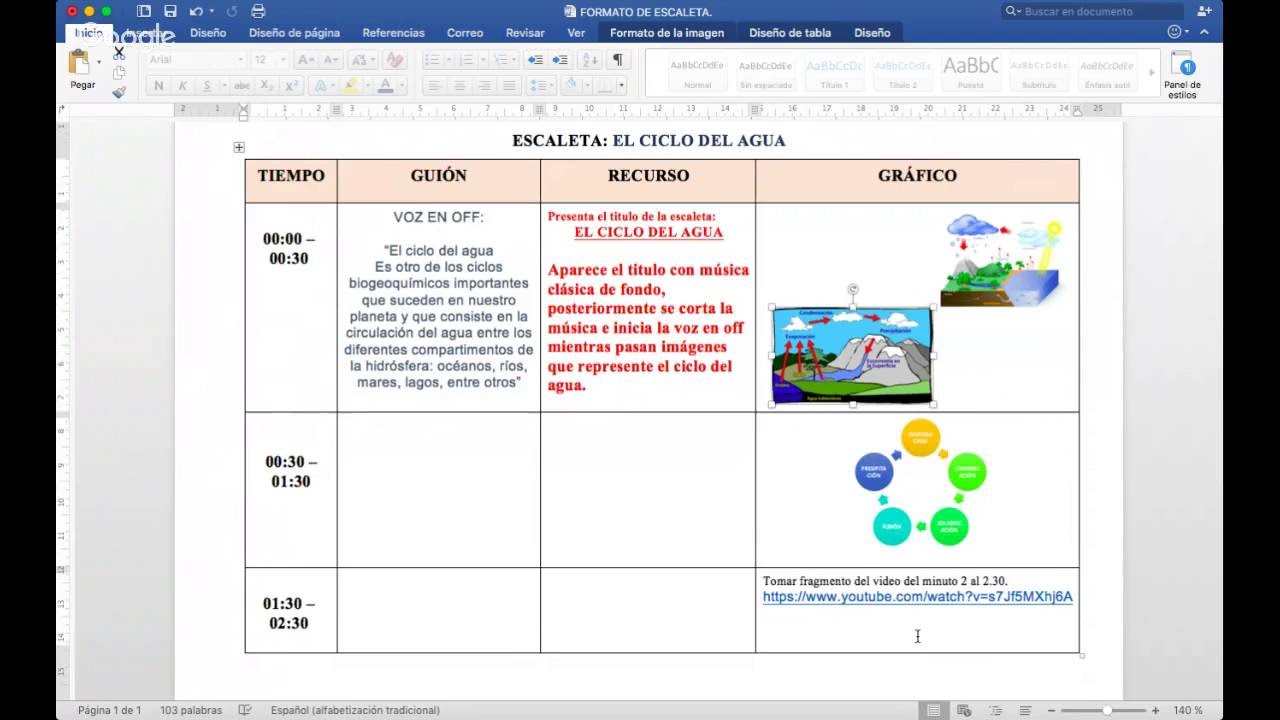
Task: Click the Pegar paste clipboard icon
Action: tap(80, 63)
